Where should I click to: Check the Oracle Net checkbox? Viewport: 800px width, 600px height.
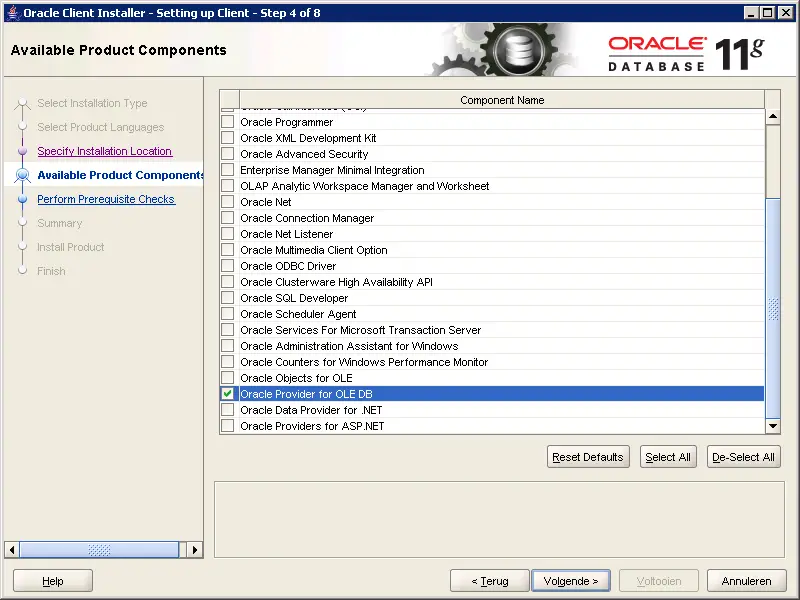click(x=228, y=202)
